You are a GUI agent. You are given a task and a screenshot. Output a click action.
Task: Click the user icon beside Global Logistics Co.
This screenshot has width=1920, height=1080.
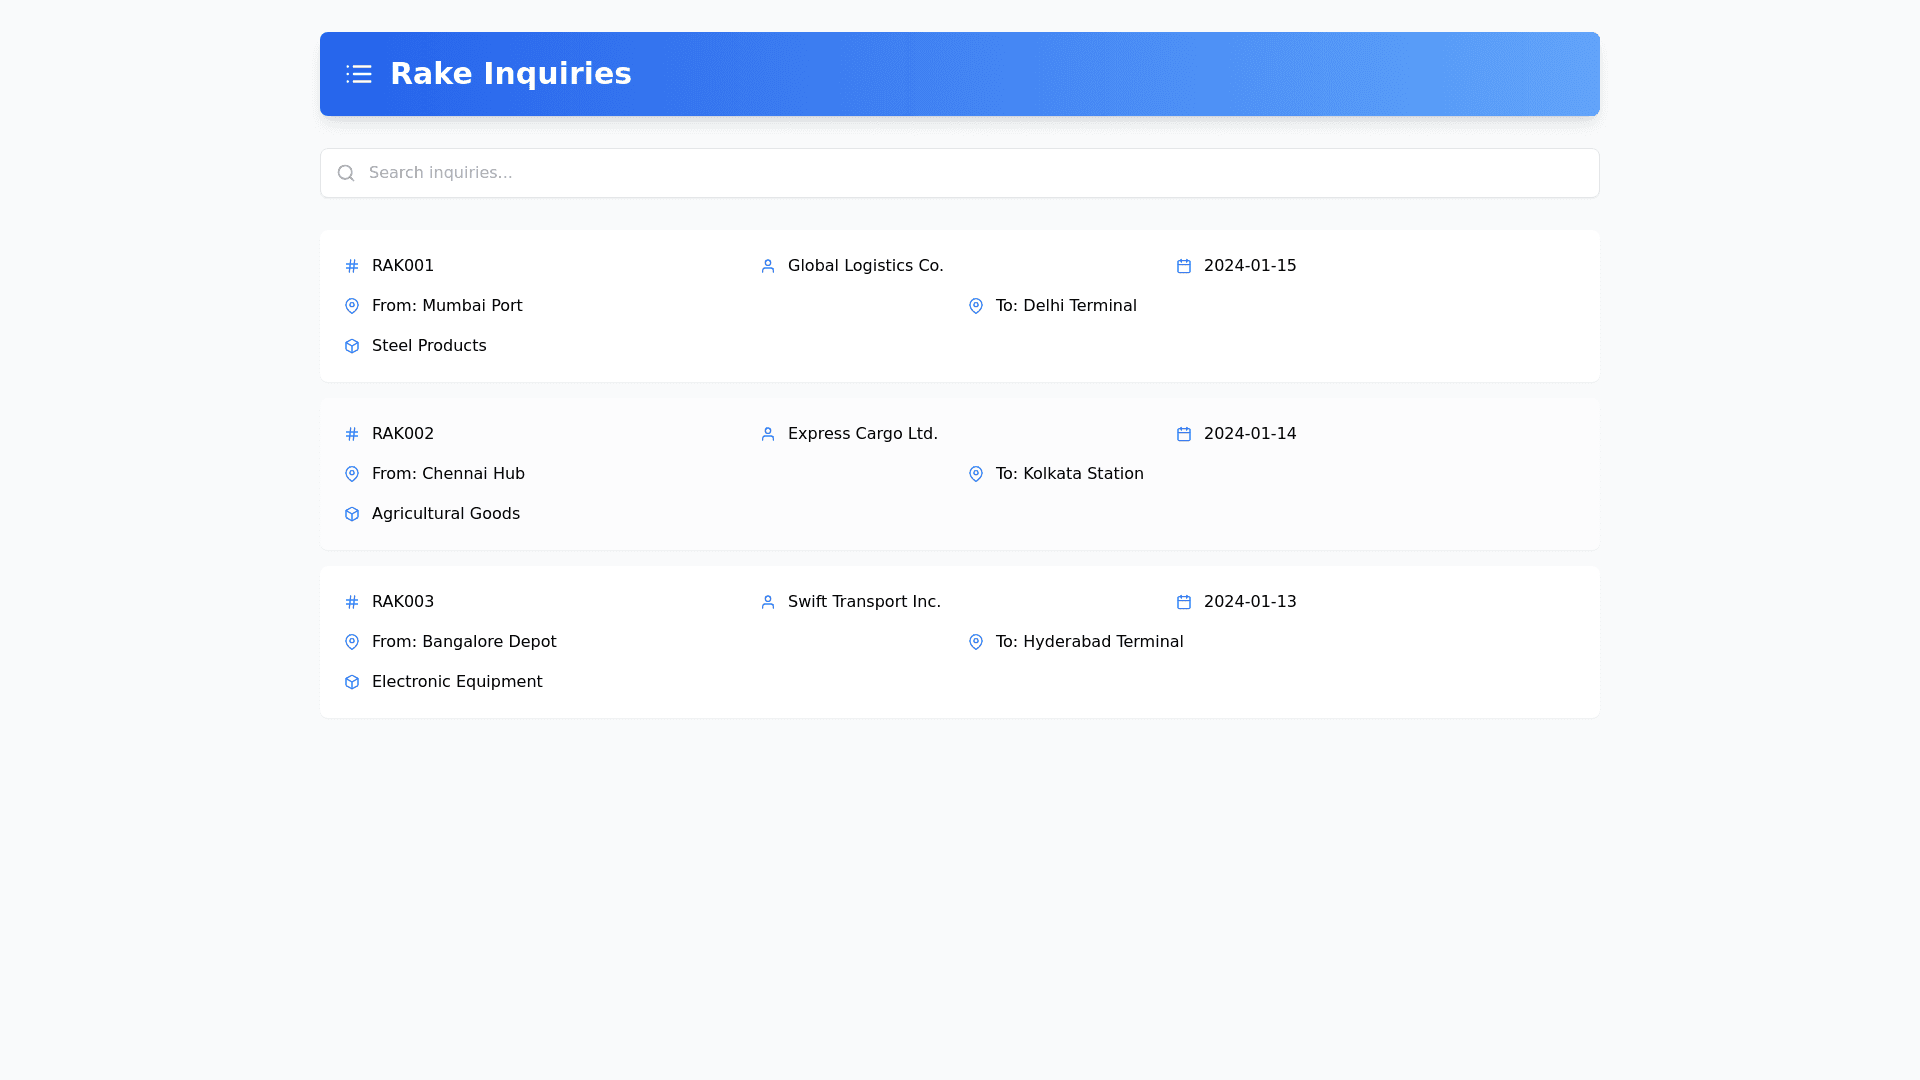[x=768, y=266]
